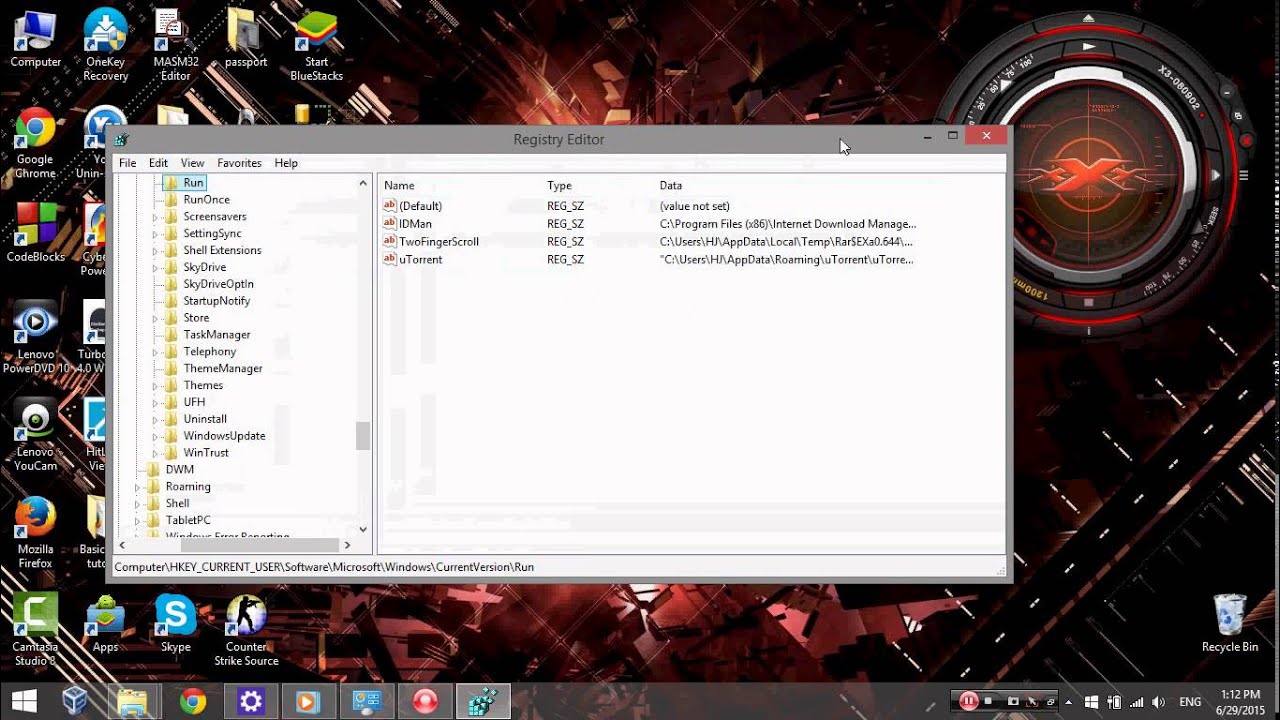This screenshot has width=1280, height=720.
Task: Select the Skype desktop icon
Action: click(175, 624)
